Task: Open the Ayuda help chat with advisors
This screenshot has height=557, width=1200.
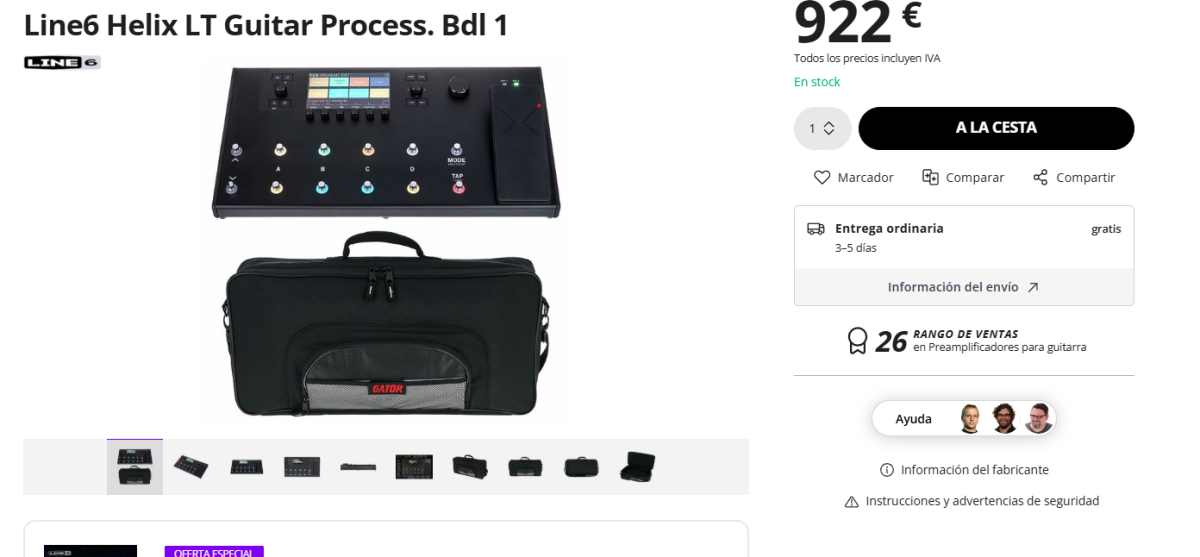Action: coord(964,418)
